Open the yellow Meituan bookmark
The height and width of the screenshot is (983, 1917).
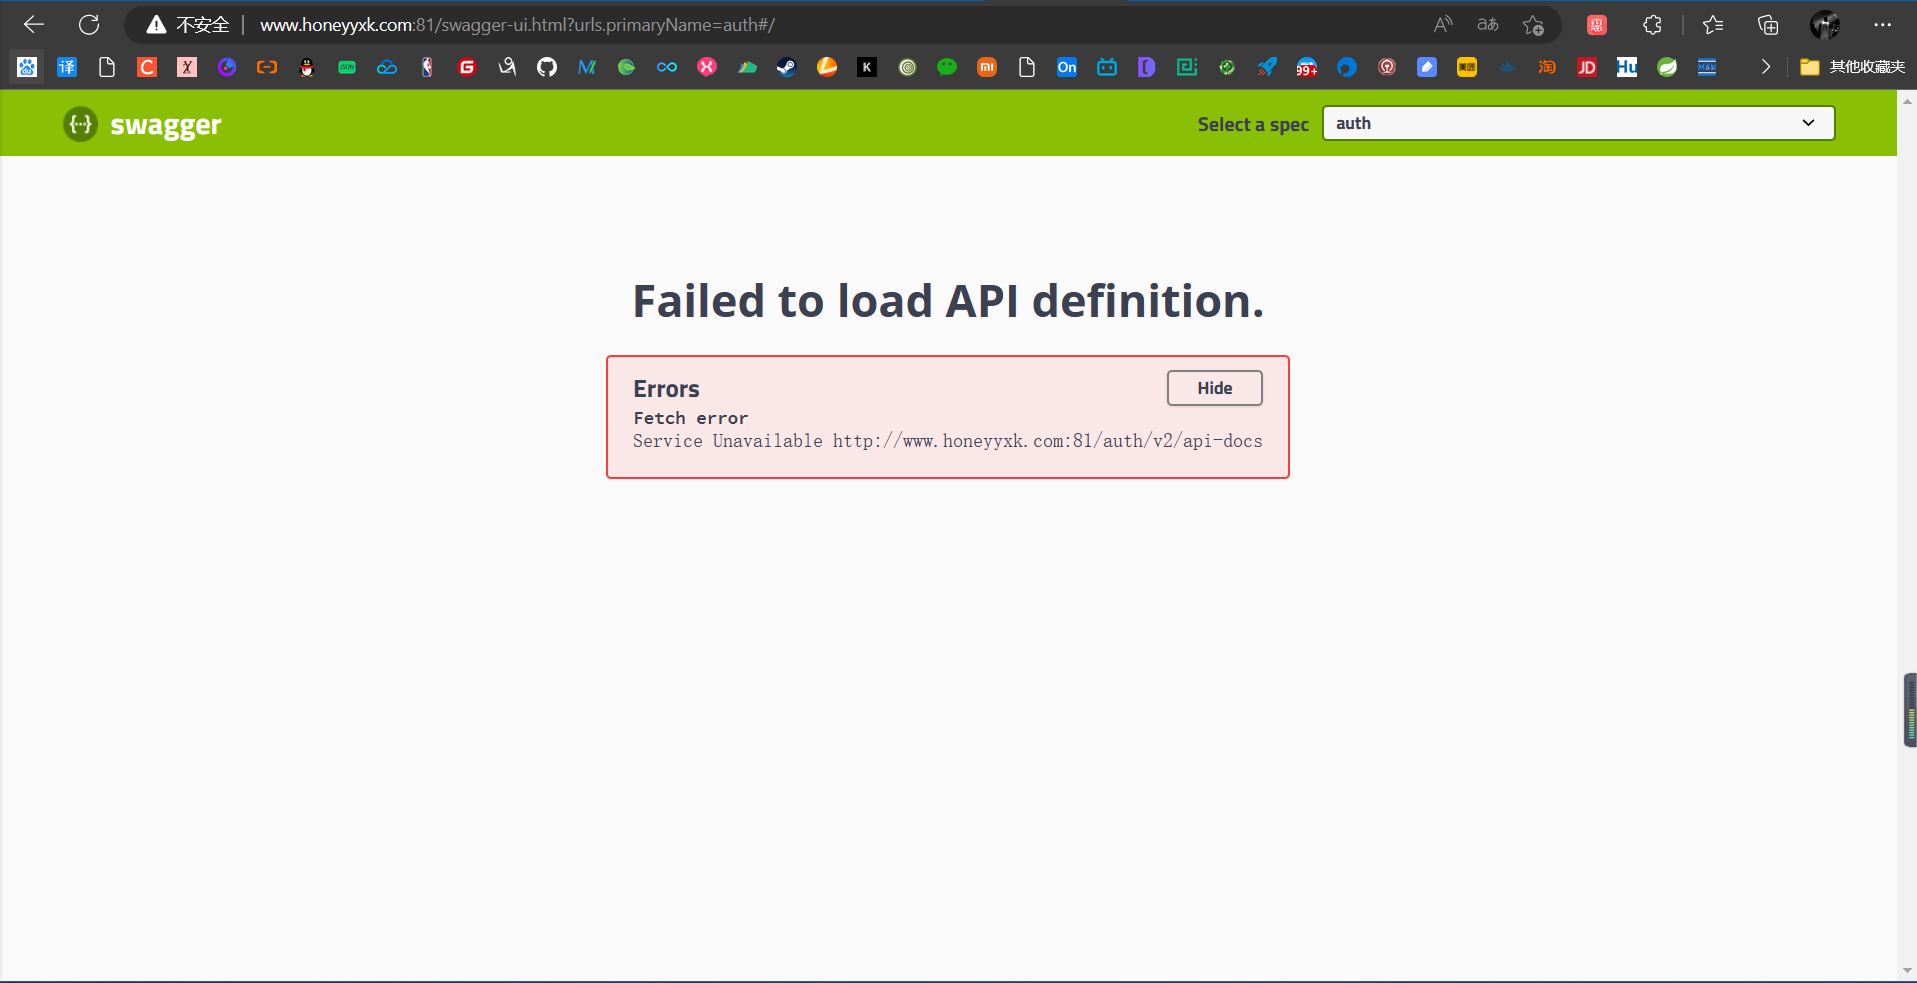(x=1467, y=67)
